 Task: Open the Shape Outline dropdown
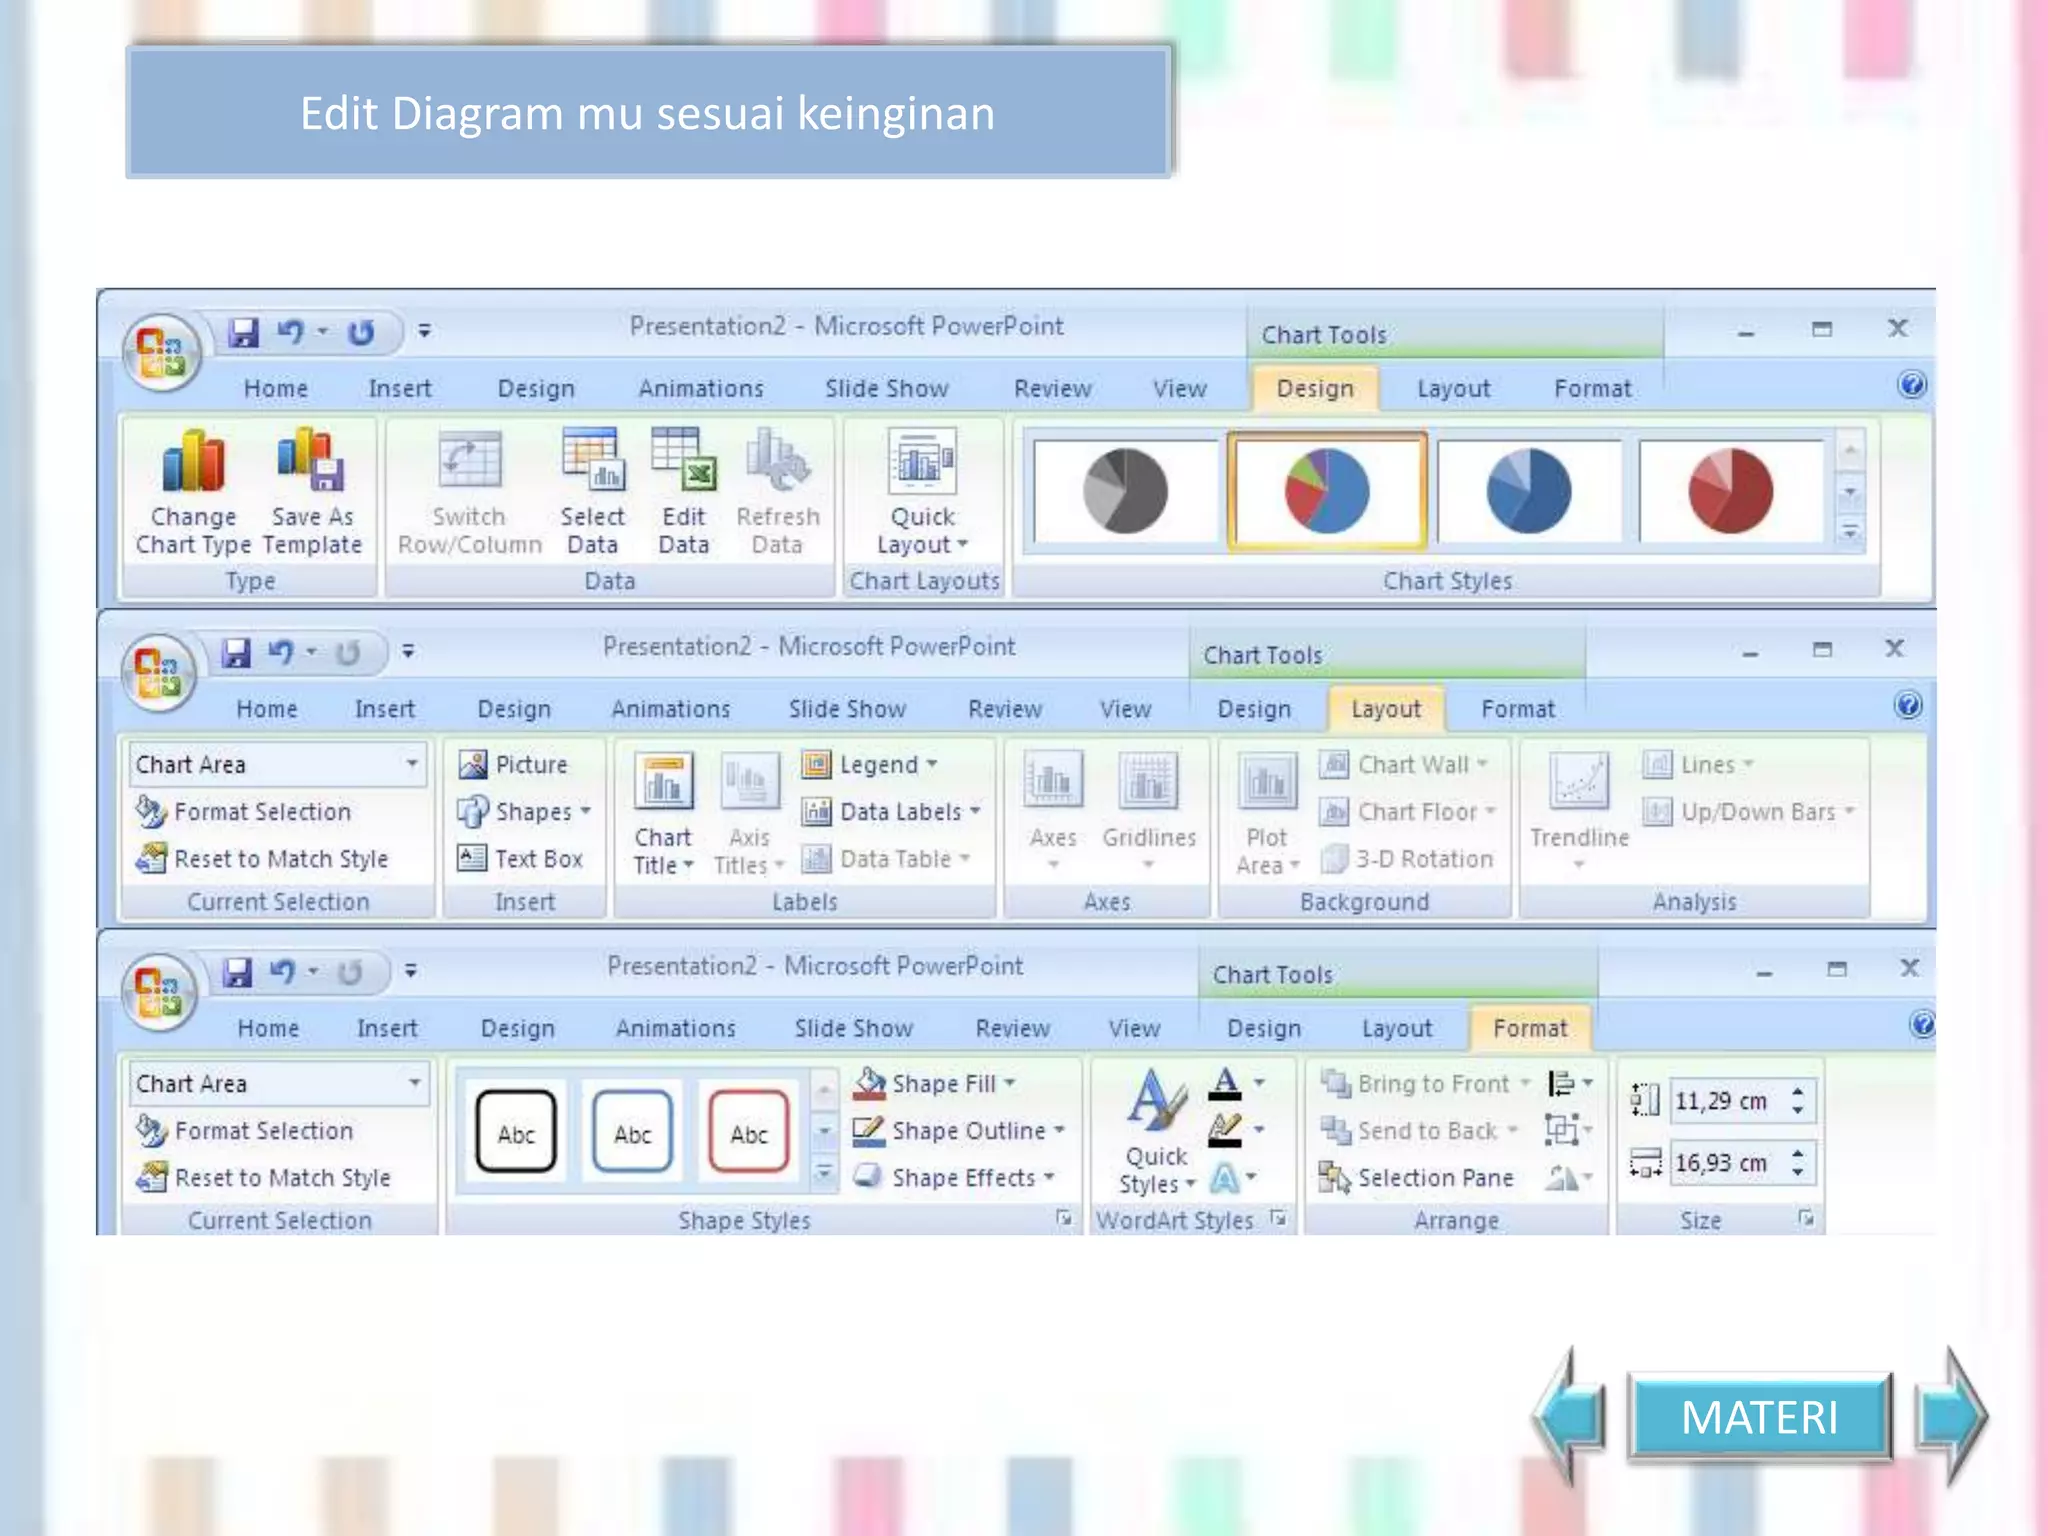(959, 1131)
